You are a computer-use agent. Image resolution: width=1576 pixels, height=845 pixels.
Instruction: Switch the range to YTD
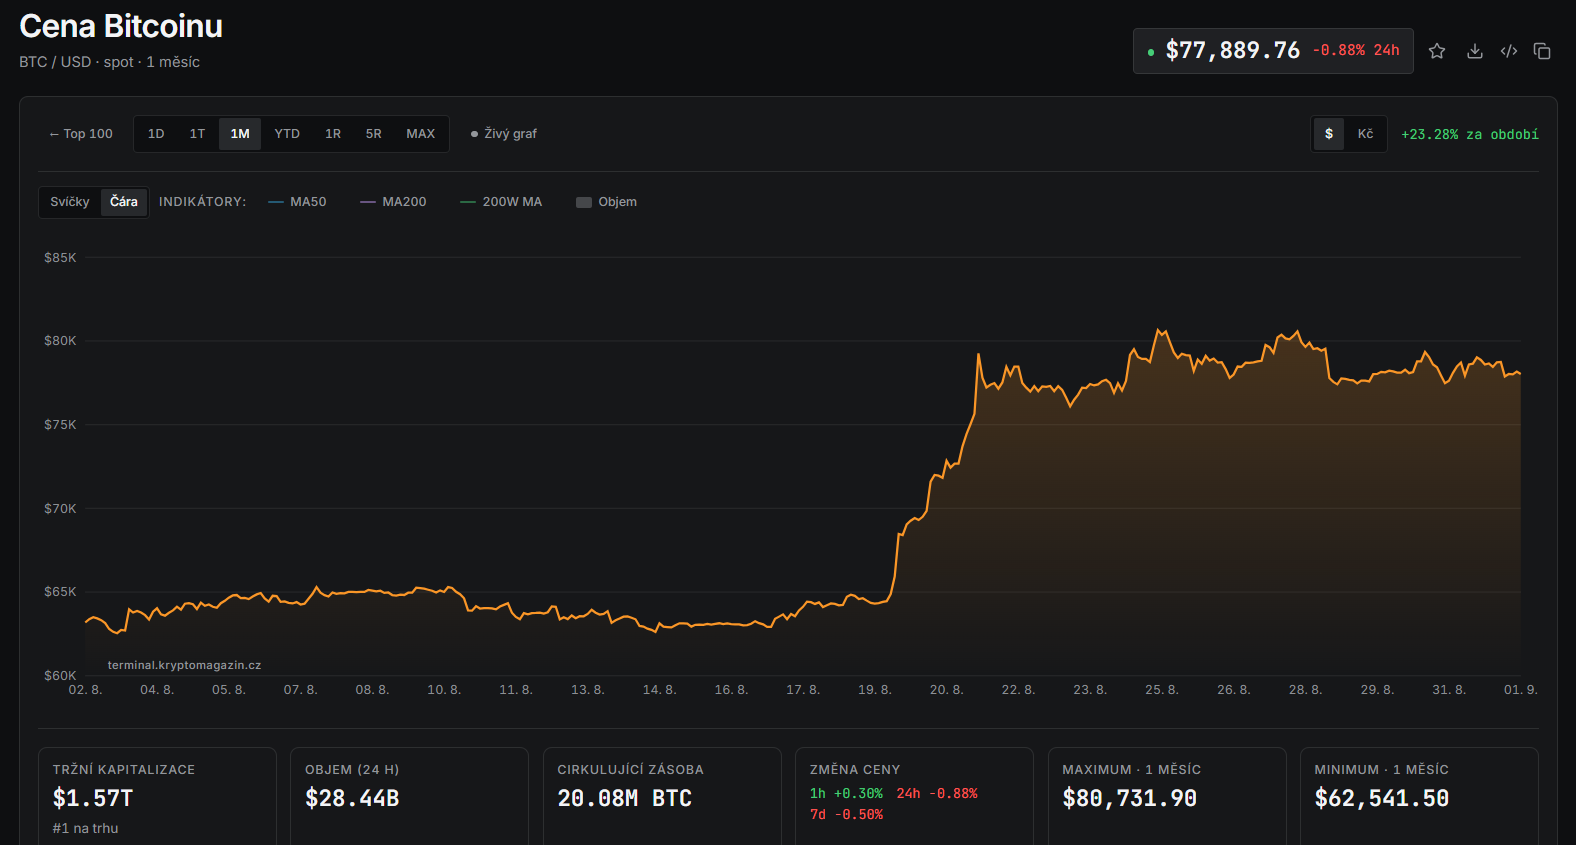(287, 134)
